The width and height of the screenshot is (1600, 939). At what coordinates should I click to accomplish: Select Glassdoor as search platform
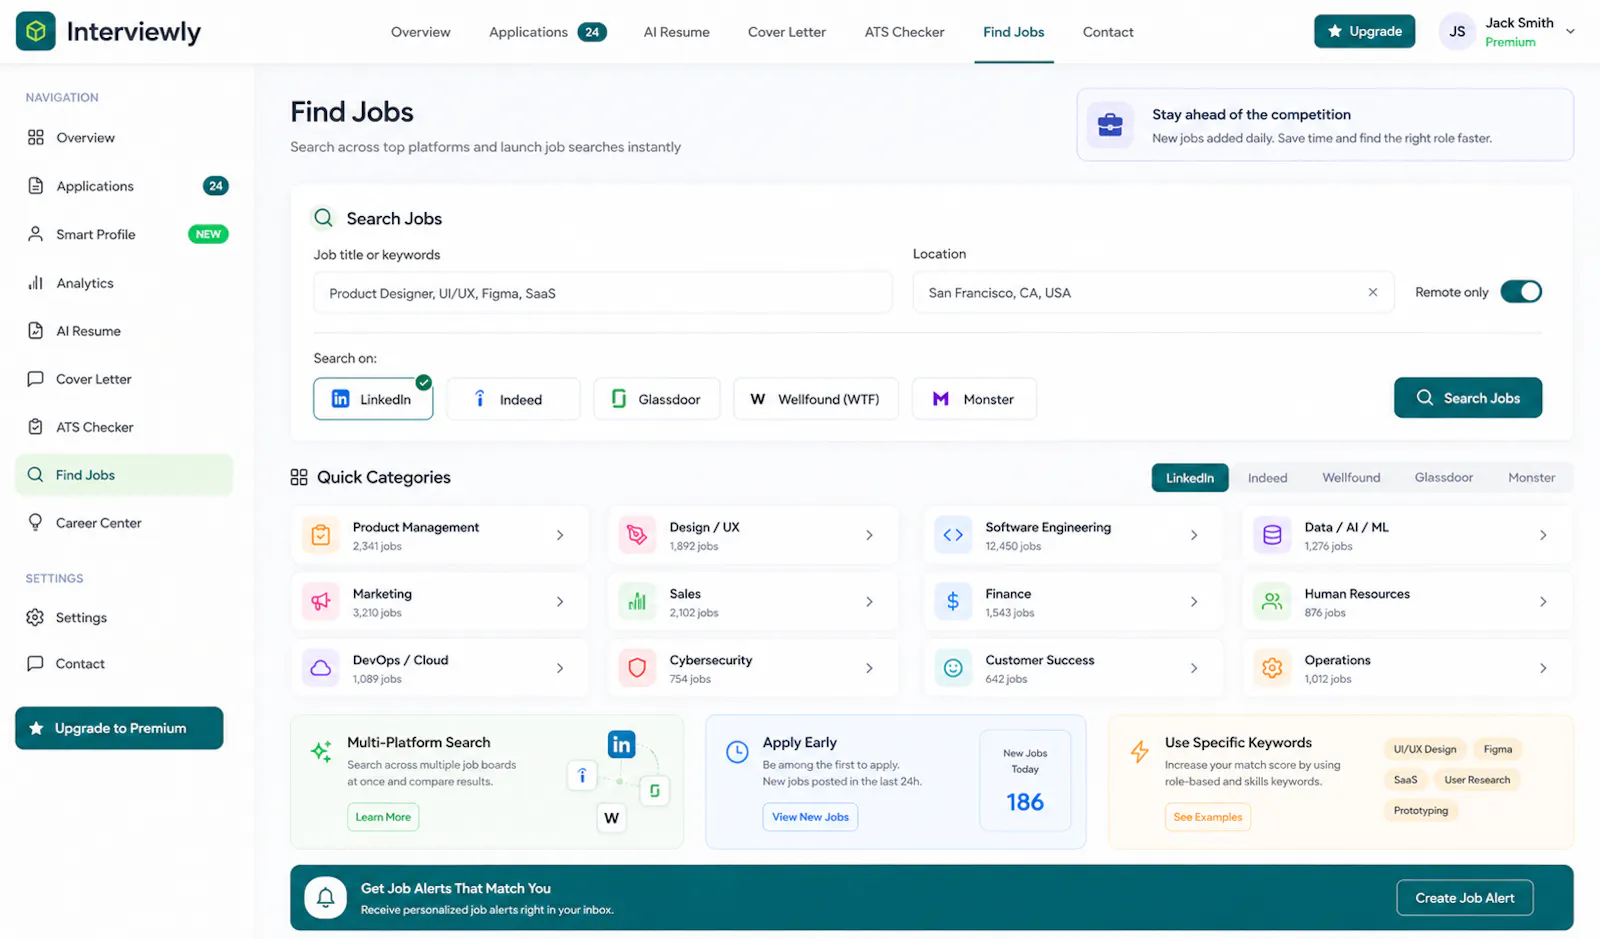click(657, 399)
